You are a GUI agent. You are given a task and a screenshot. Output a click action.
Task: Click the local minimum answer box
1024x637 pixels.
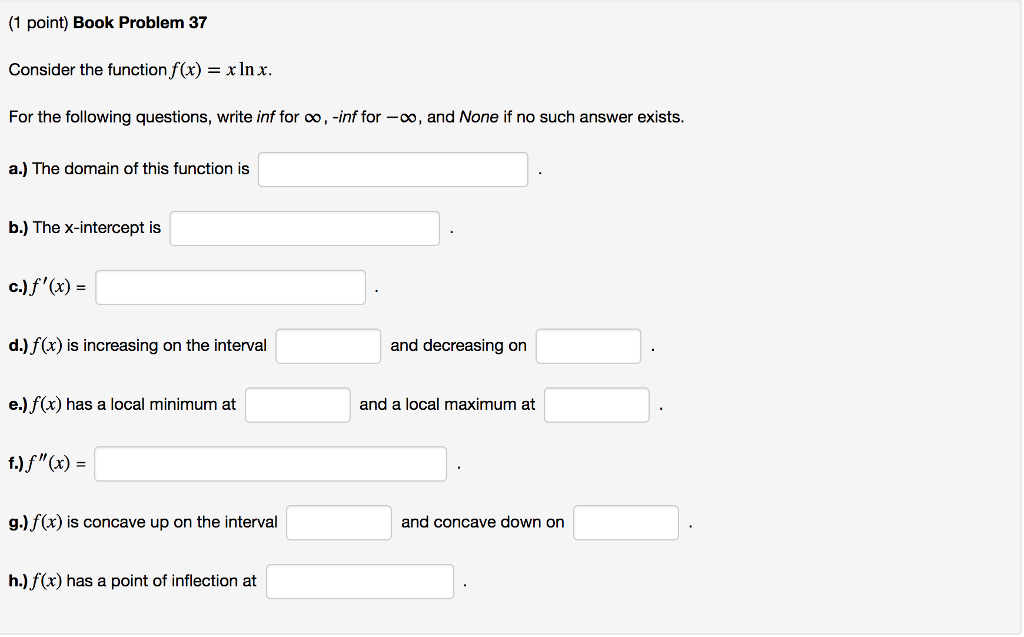pyautogui.click(x=297, y=404)
